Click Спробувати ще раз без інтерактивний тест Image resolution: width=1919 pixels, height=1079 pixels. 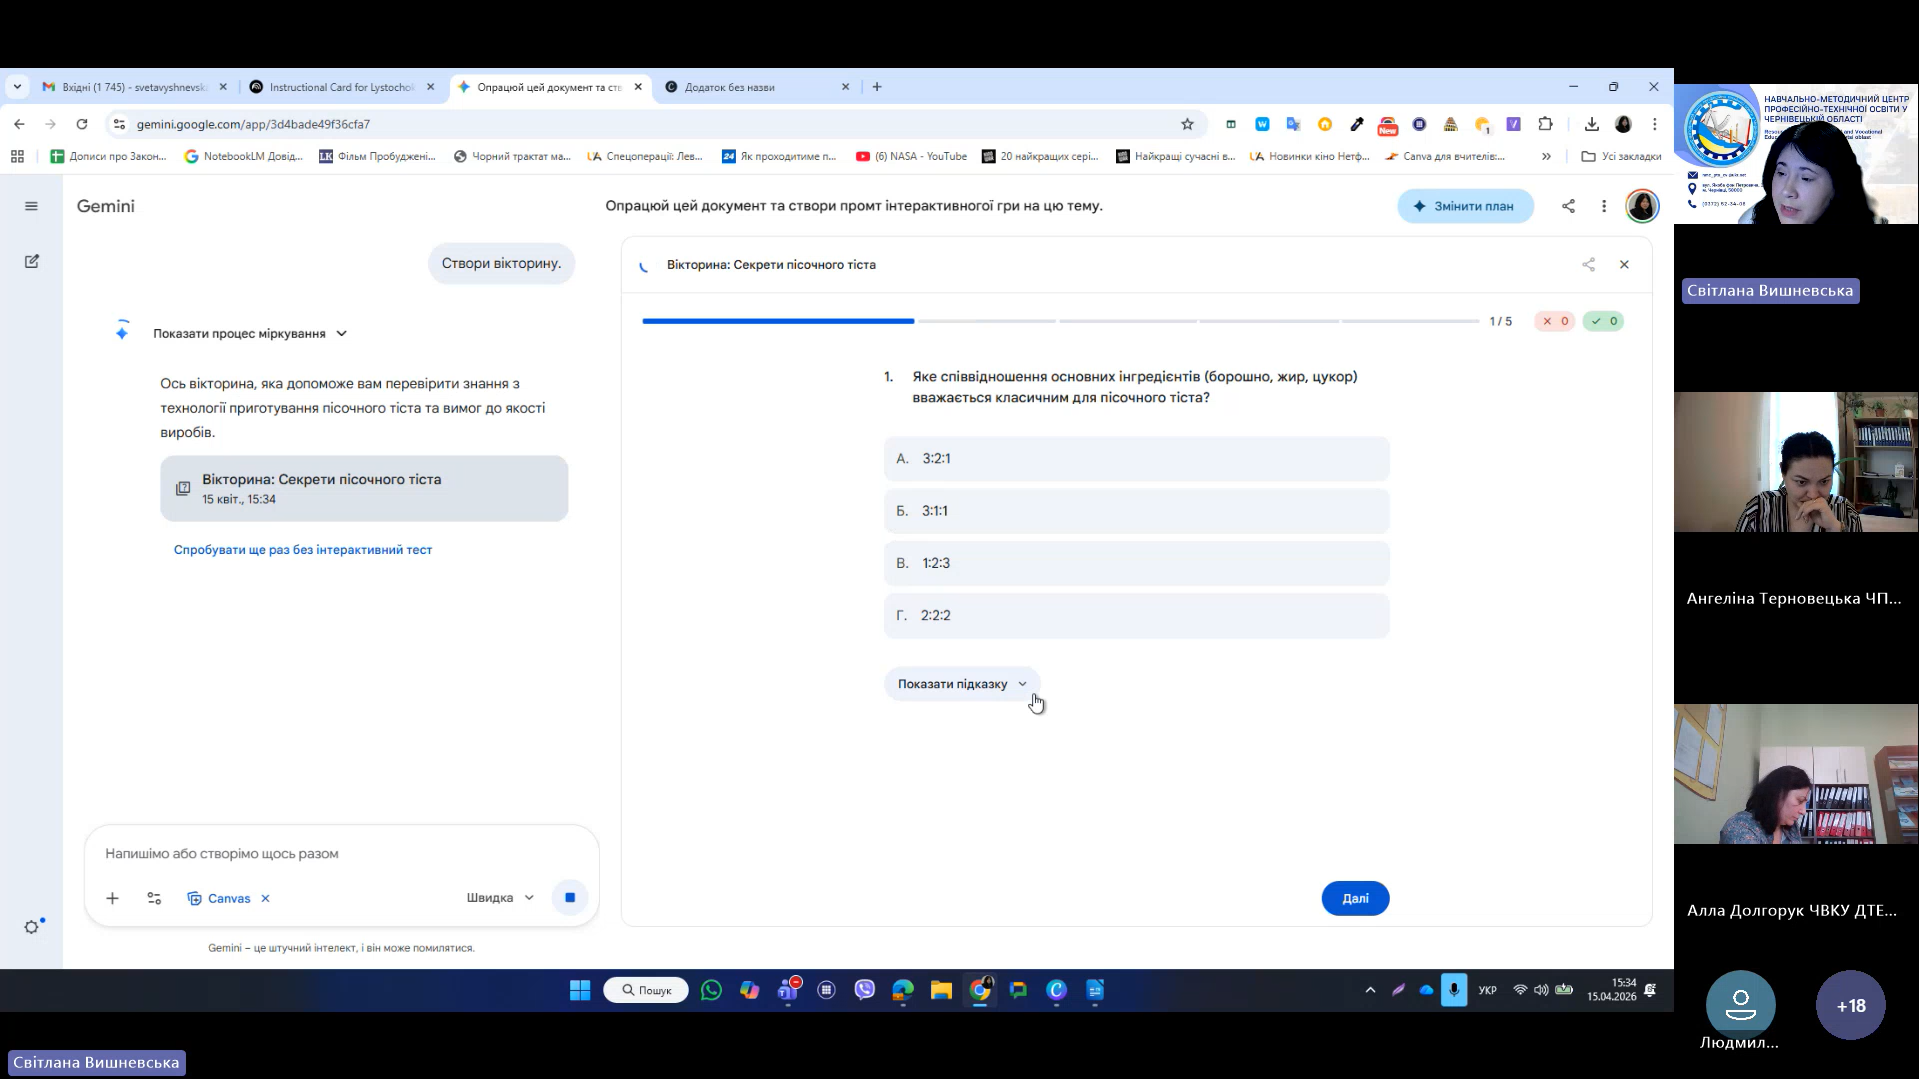[303, 550]
